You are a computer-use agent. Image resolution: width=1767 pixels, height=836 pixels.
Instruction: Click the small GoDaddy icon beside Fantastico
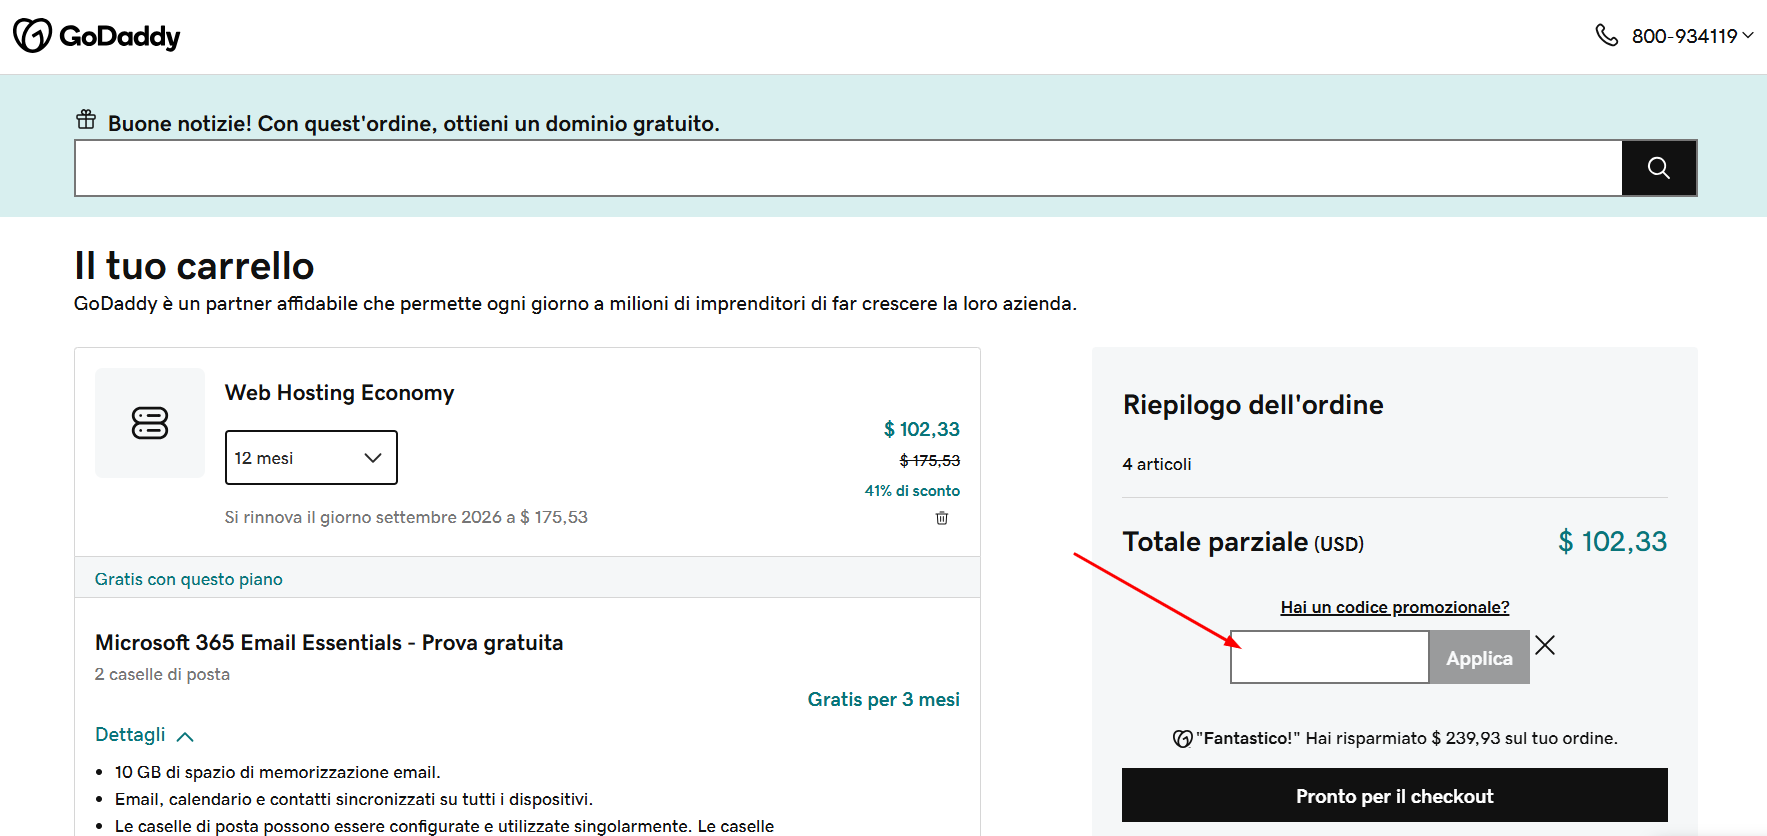1182,739
